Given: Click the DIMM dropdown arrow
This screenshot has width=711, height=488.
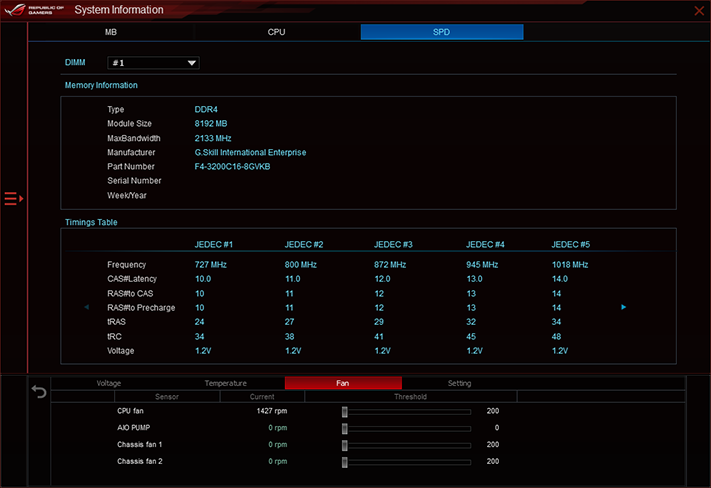Looking at the screenshot, I should coord(192,63).
